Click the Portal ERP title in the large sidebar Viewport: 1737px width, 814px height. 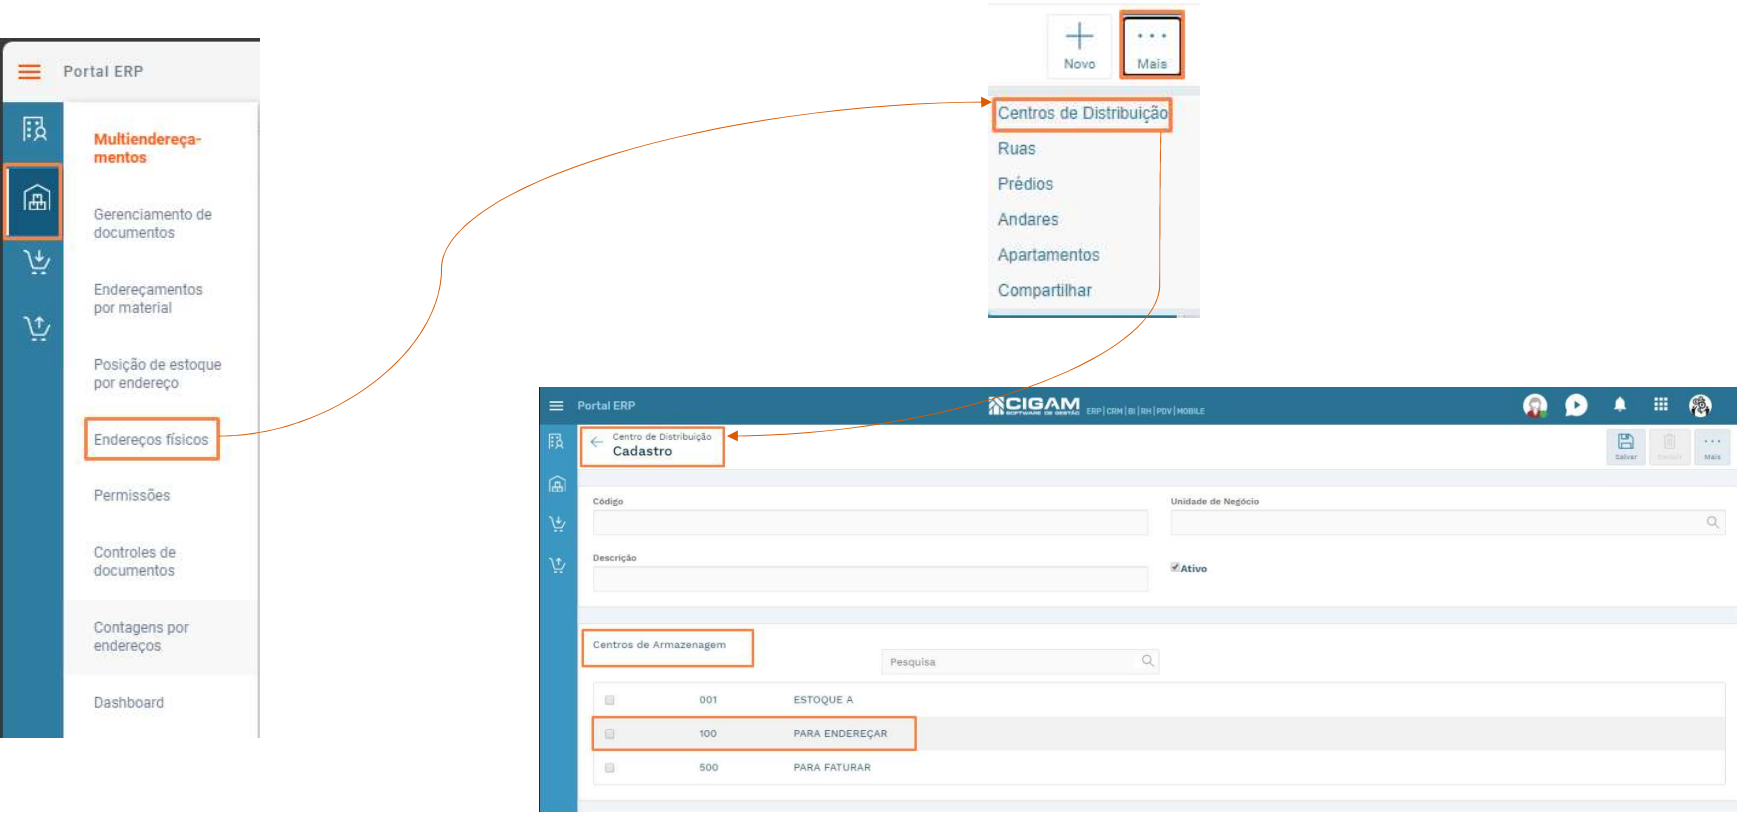[x=103, y=72]
